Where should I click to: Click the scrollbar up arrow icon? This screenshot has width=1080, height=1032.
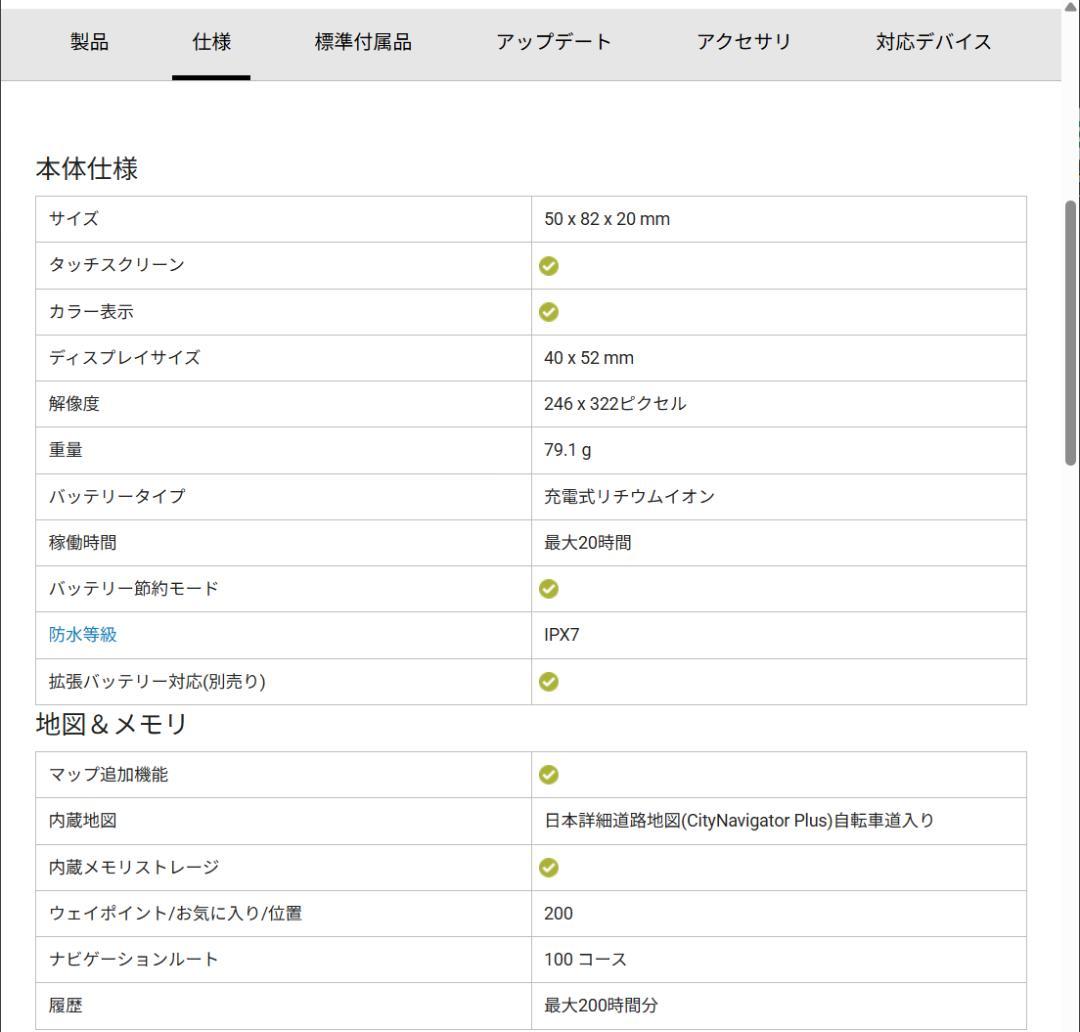click(1071, 8)
